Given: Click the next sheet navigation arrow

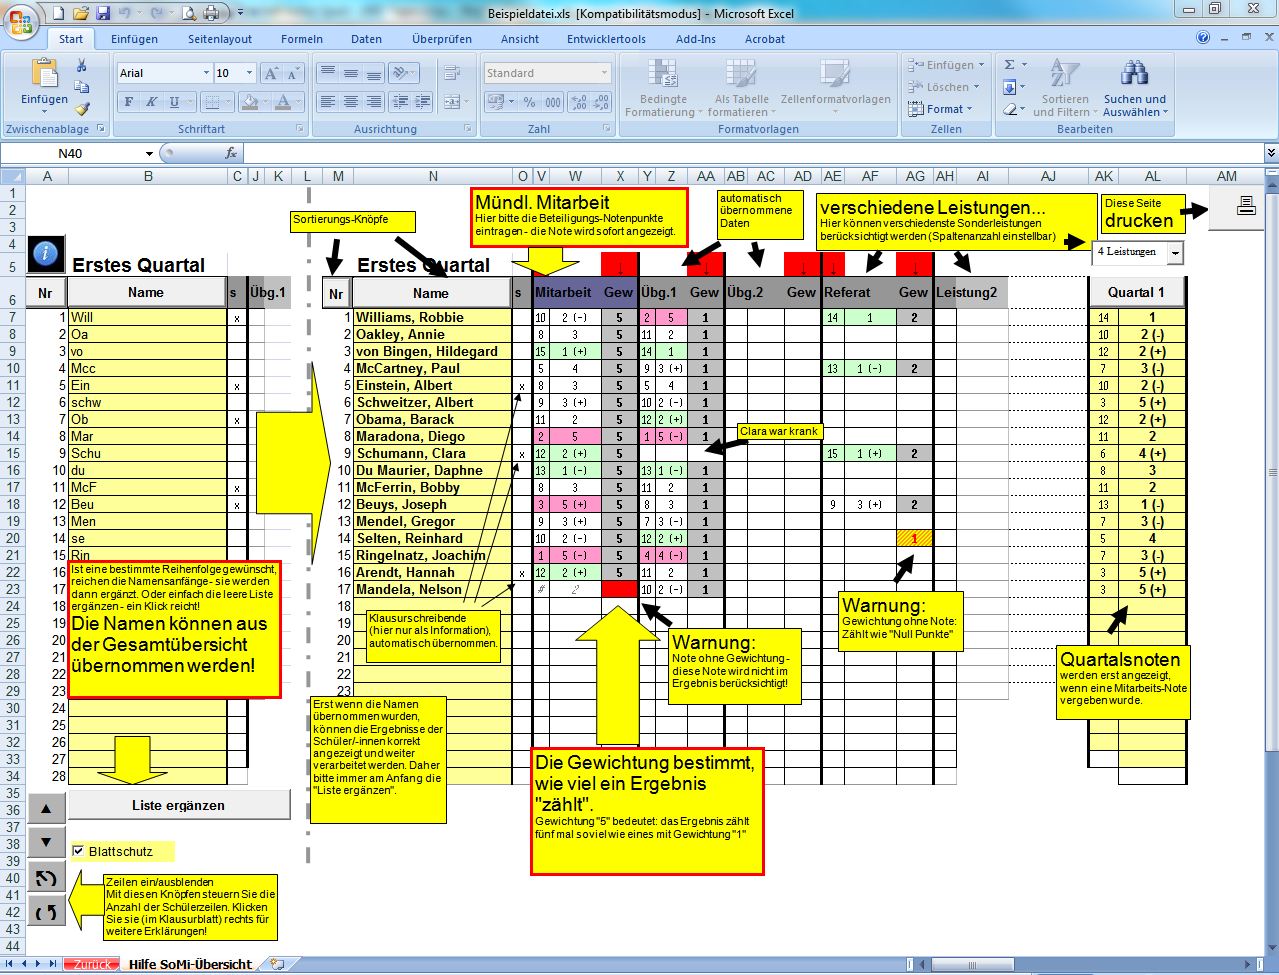Looking at the screenshot, I should [40, 964].
